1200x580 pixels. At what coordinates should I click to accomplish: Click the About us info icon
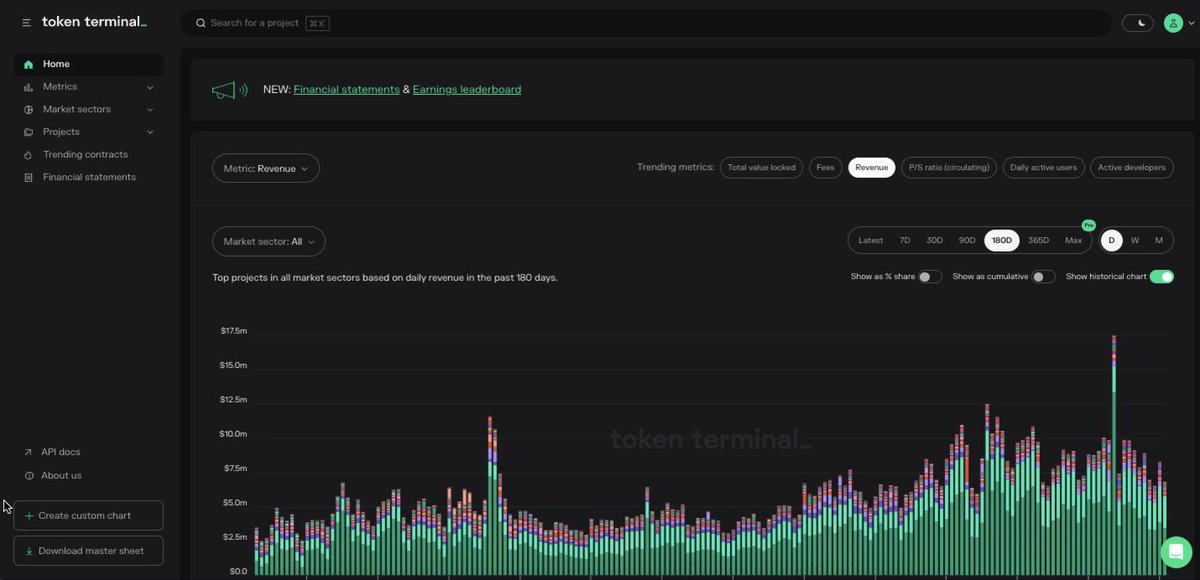coord(28,475)
